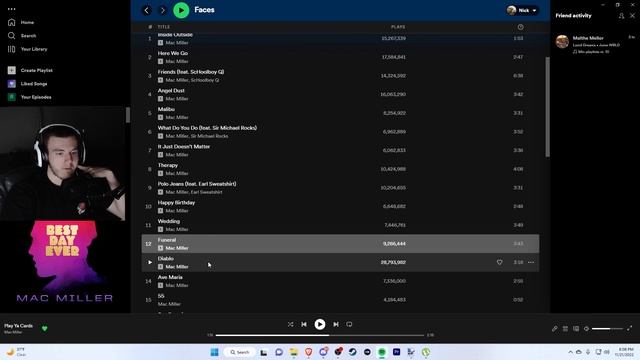The width and height of the screenshot is (640, 360).
Task: Open now playing Play Ya Cards title
Action: click(x=18, y=326)
